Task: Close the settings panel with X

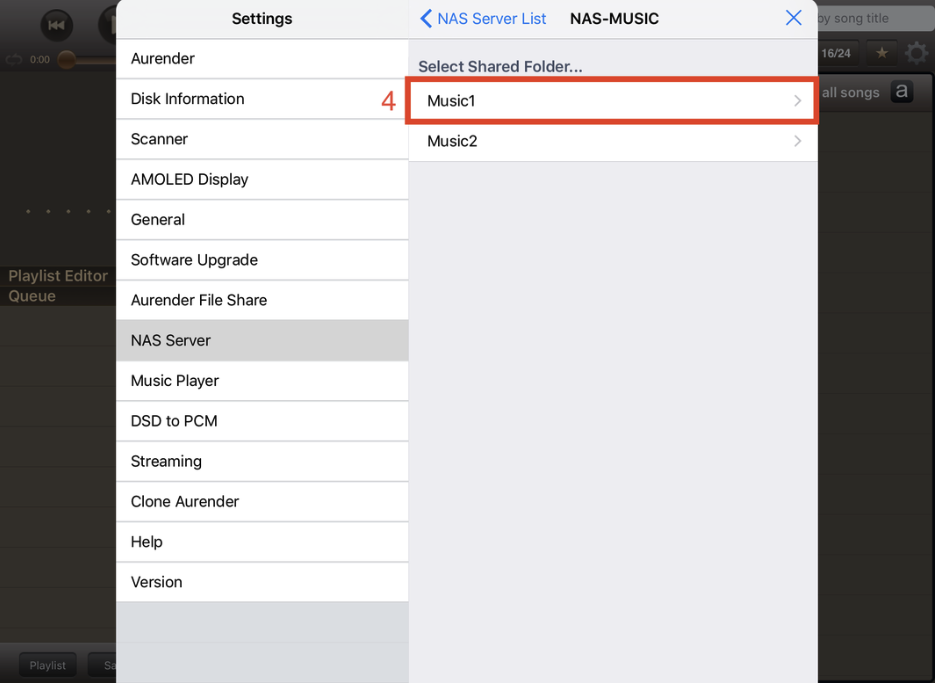Action: coord(793,18)
